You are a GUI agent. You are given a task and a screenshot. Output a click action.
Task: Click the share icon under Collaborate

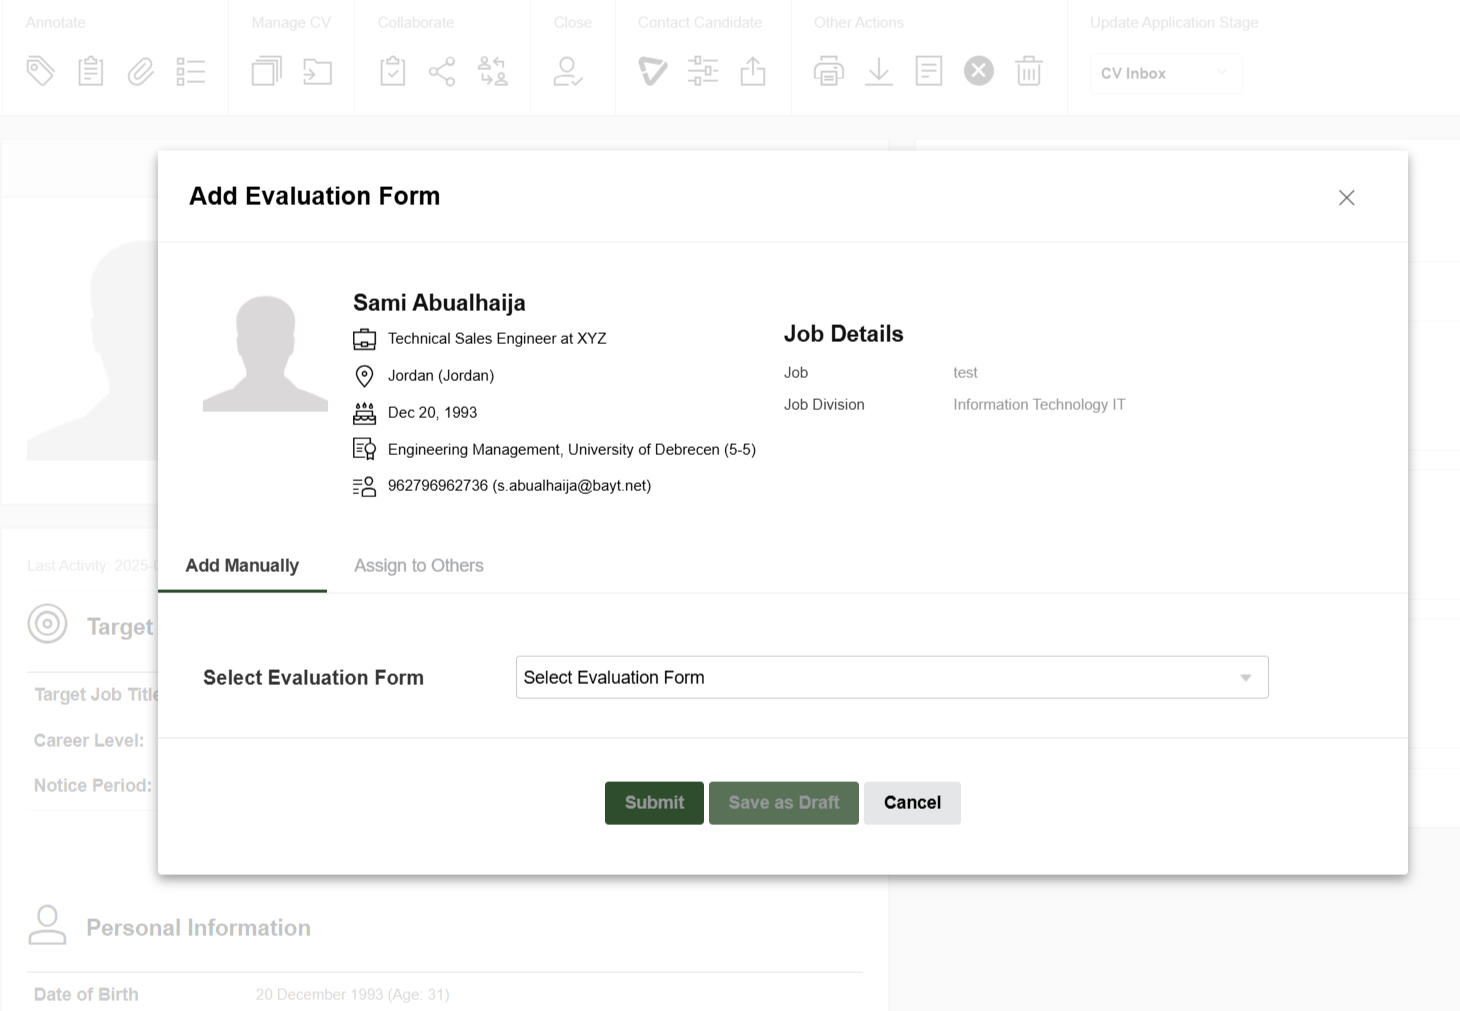pyautogui.click(x=442, y=71)
